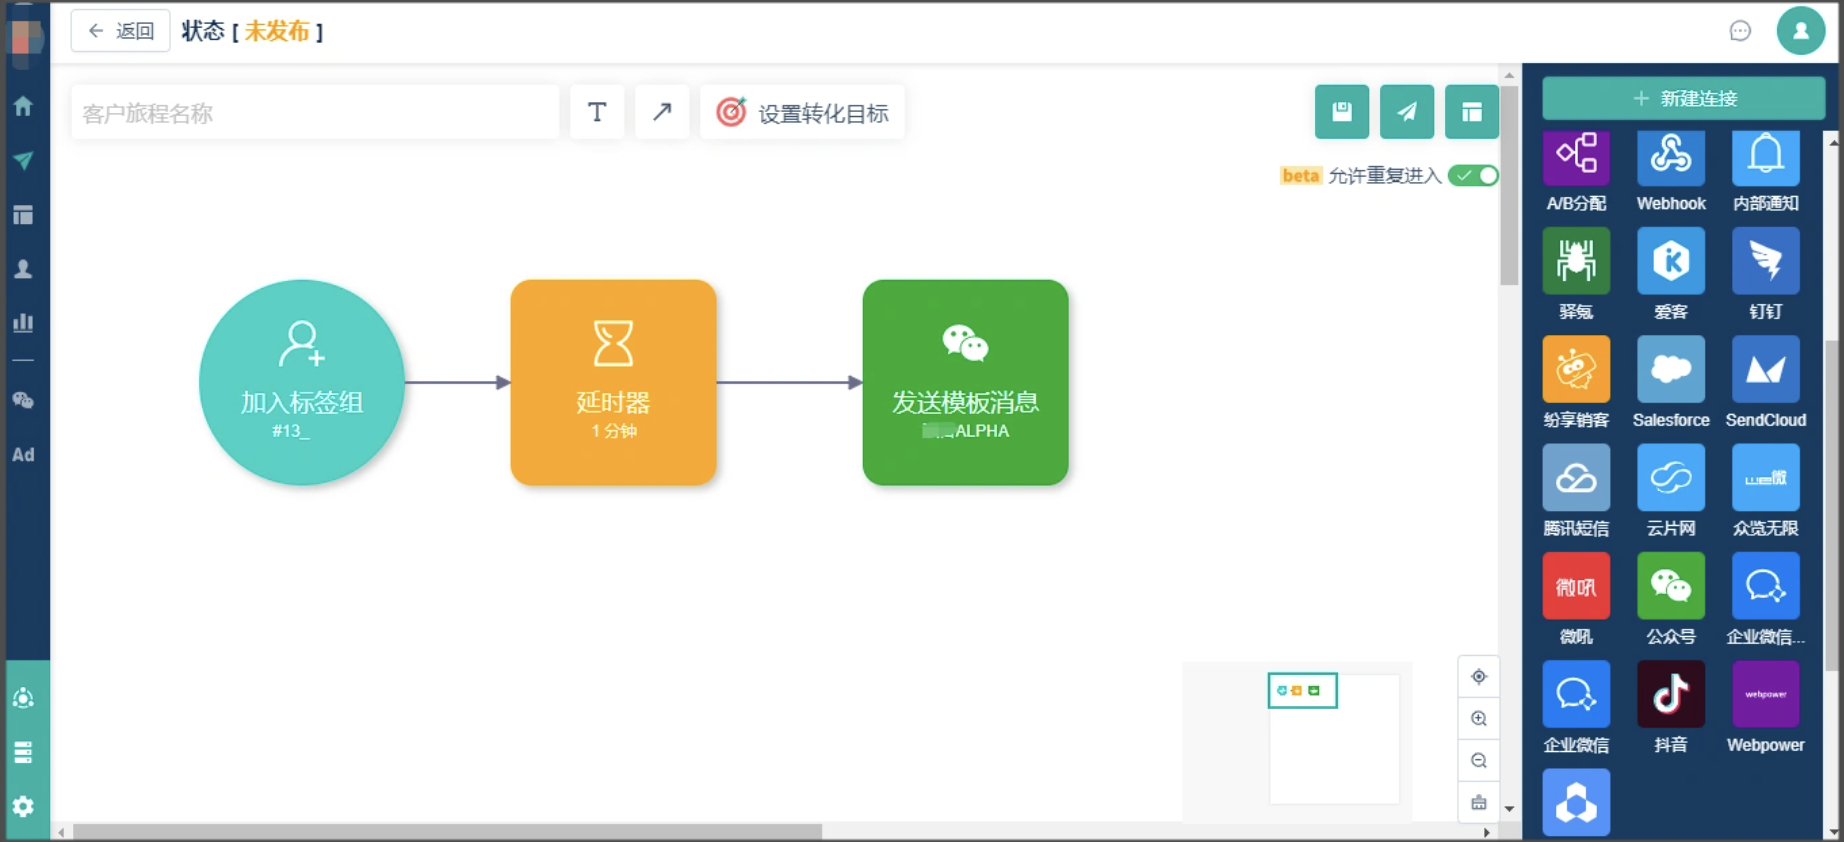
Task: Open settings gear in left sidebar
Action: 23,806
